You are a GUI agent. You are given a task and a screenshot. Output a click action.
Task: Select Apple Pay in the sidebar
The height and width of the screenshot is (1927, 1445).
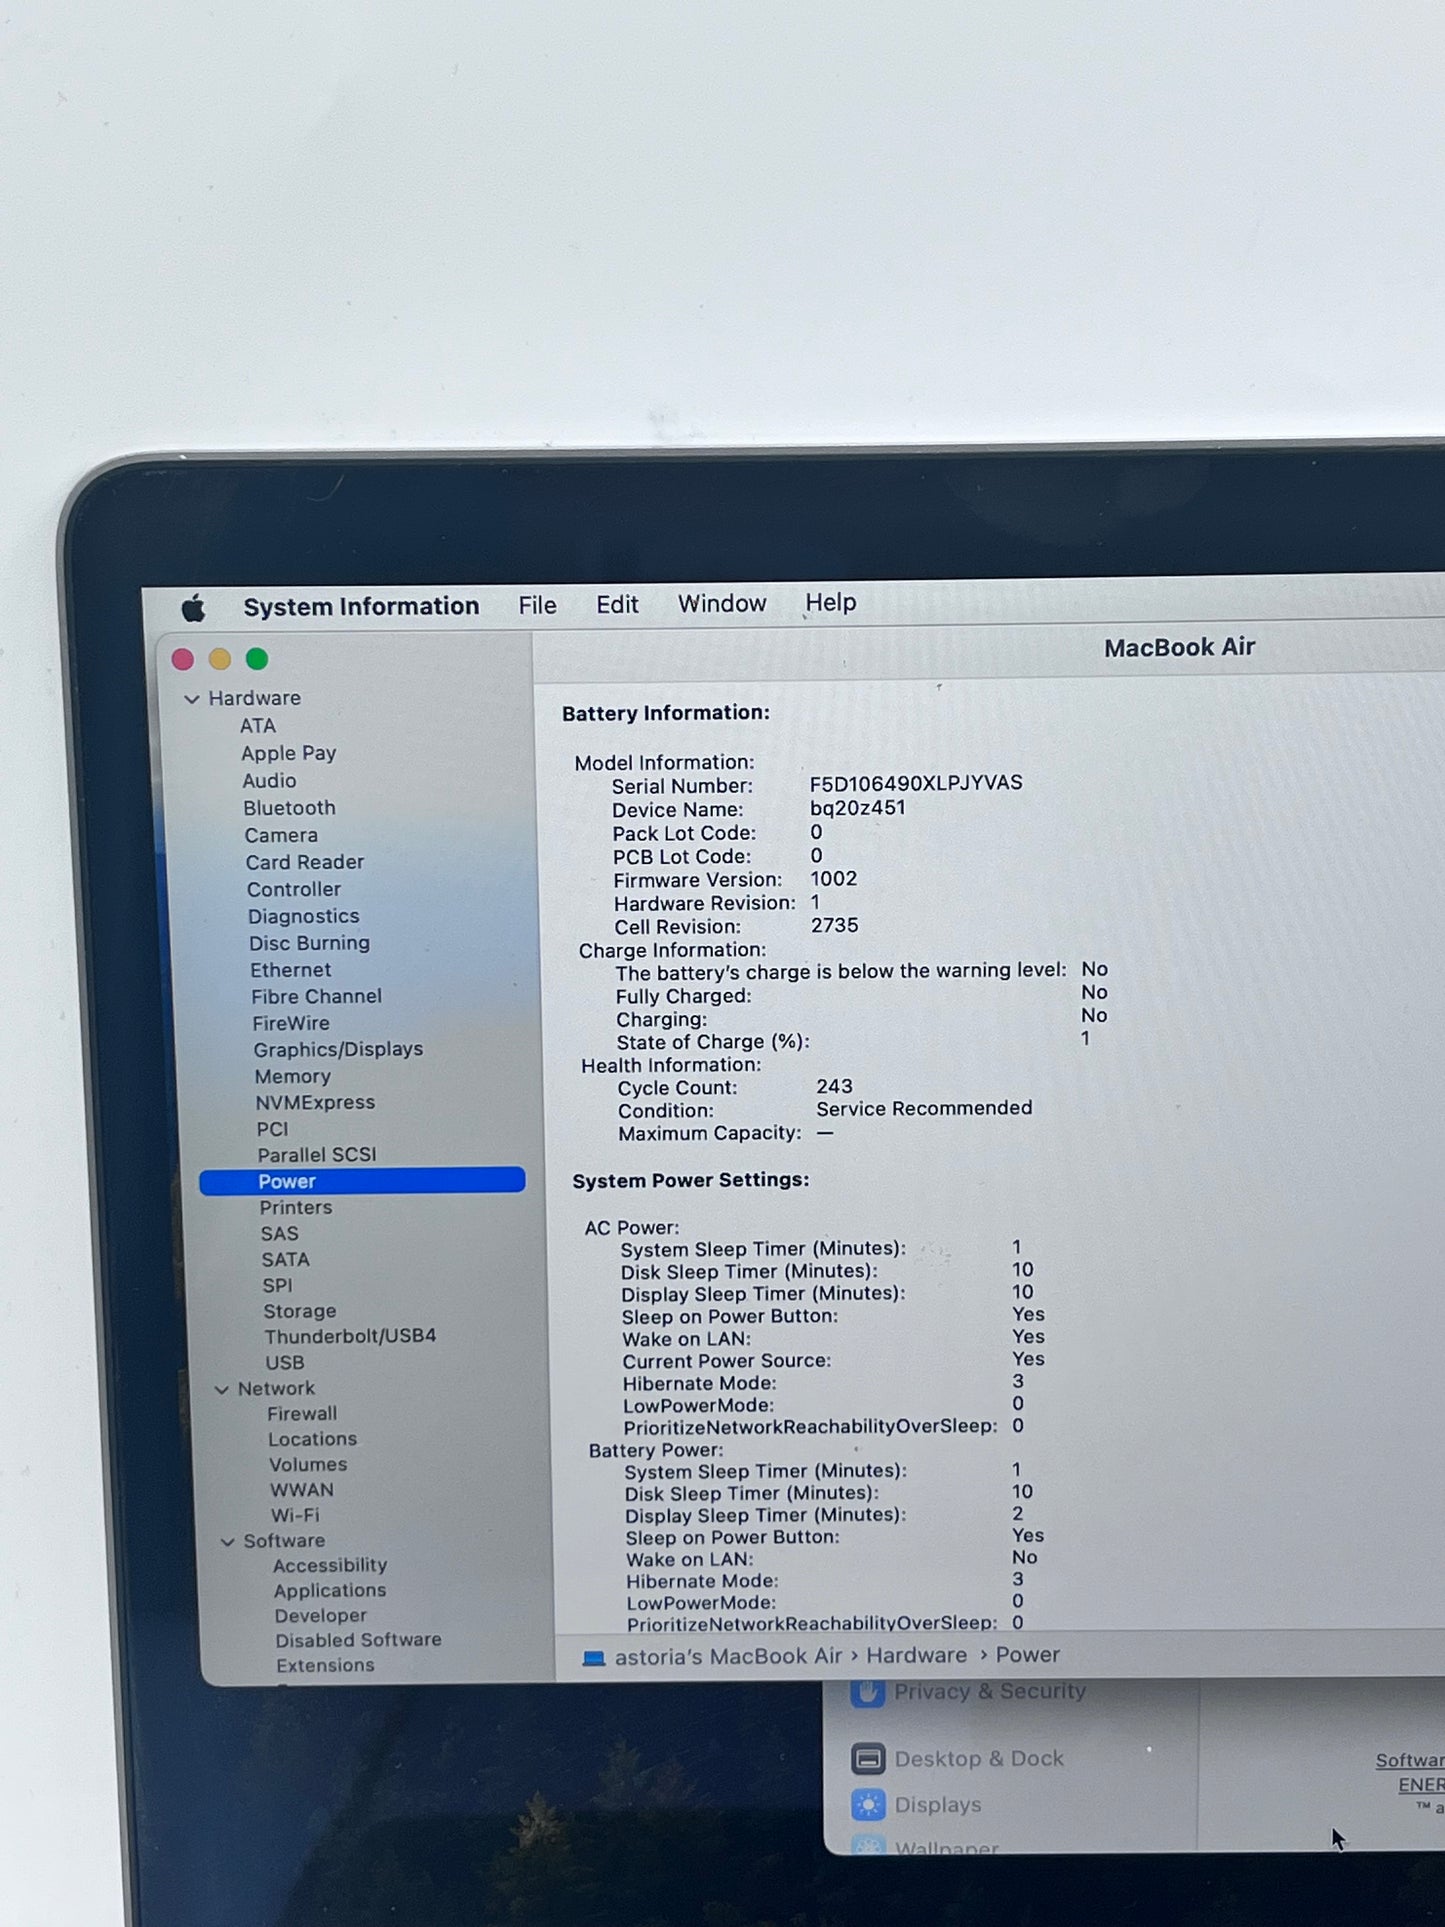point(288,753)
